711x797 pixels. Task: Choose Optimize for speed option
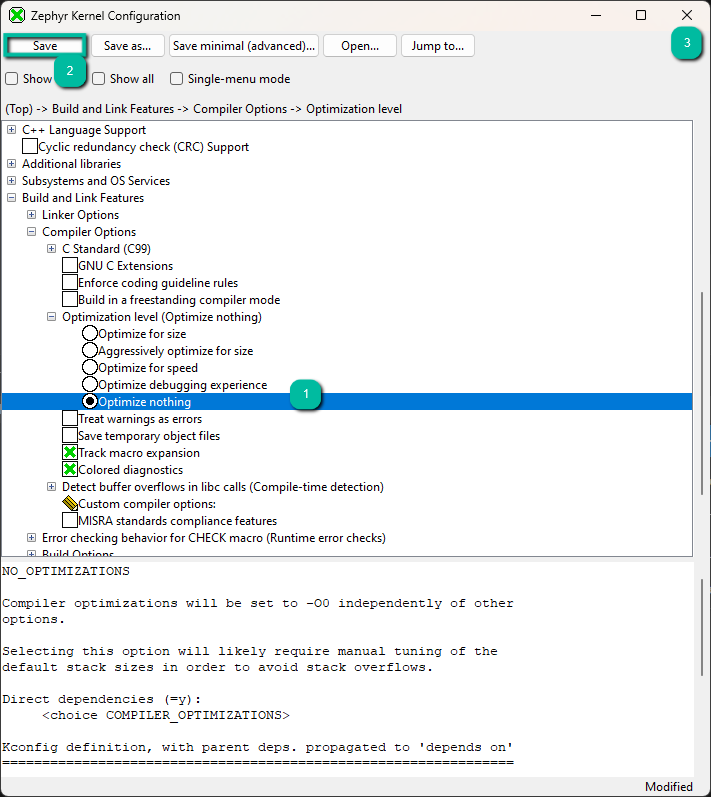pos(90,368)
